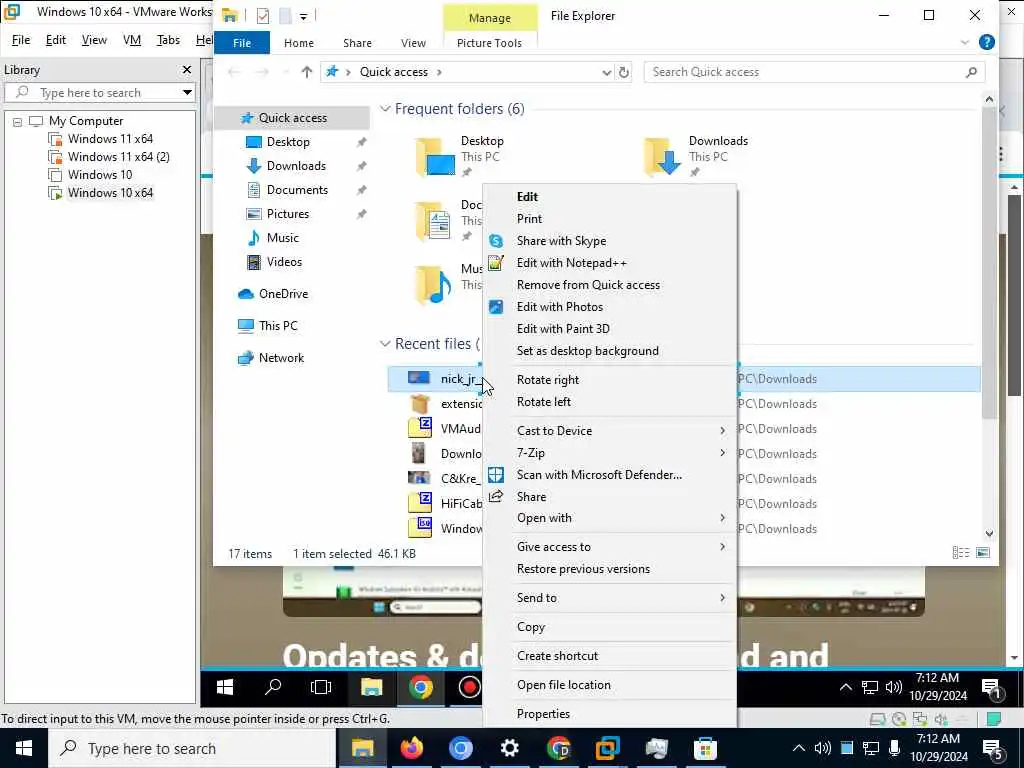
Task: Select Windows 11 x64 (2) VM in Library
Action: 118,157
